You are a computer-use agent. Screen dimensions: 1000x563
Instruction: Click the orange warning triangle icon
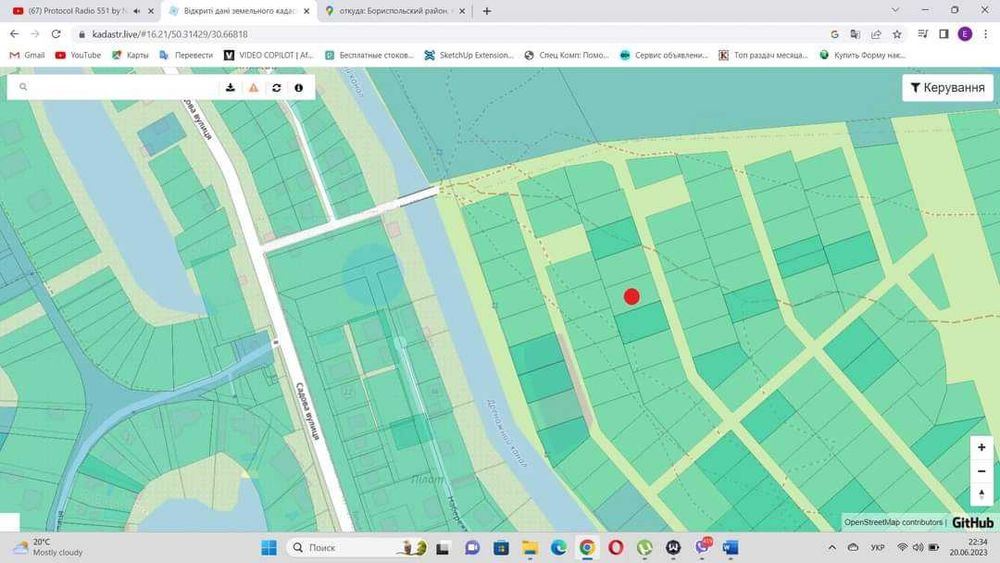click(253, 87)
